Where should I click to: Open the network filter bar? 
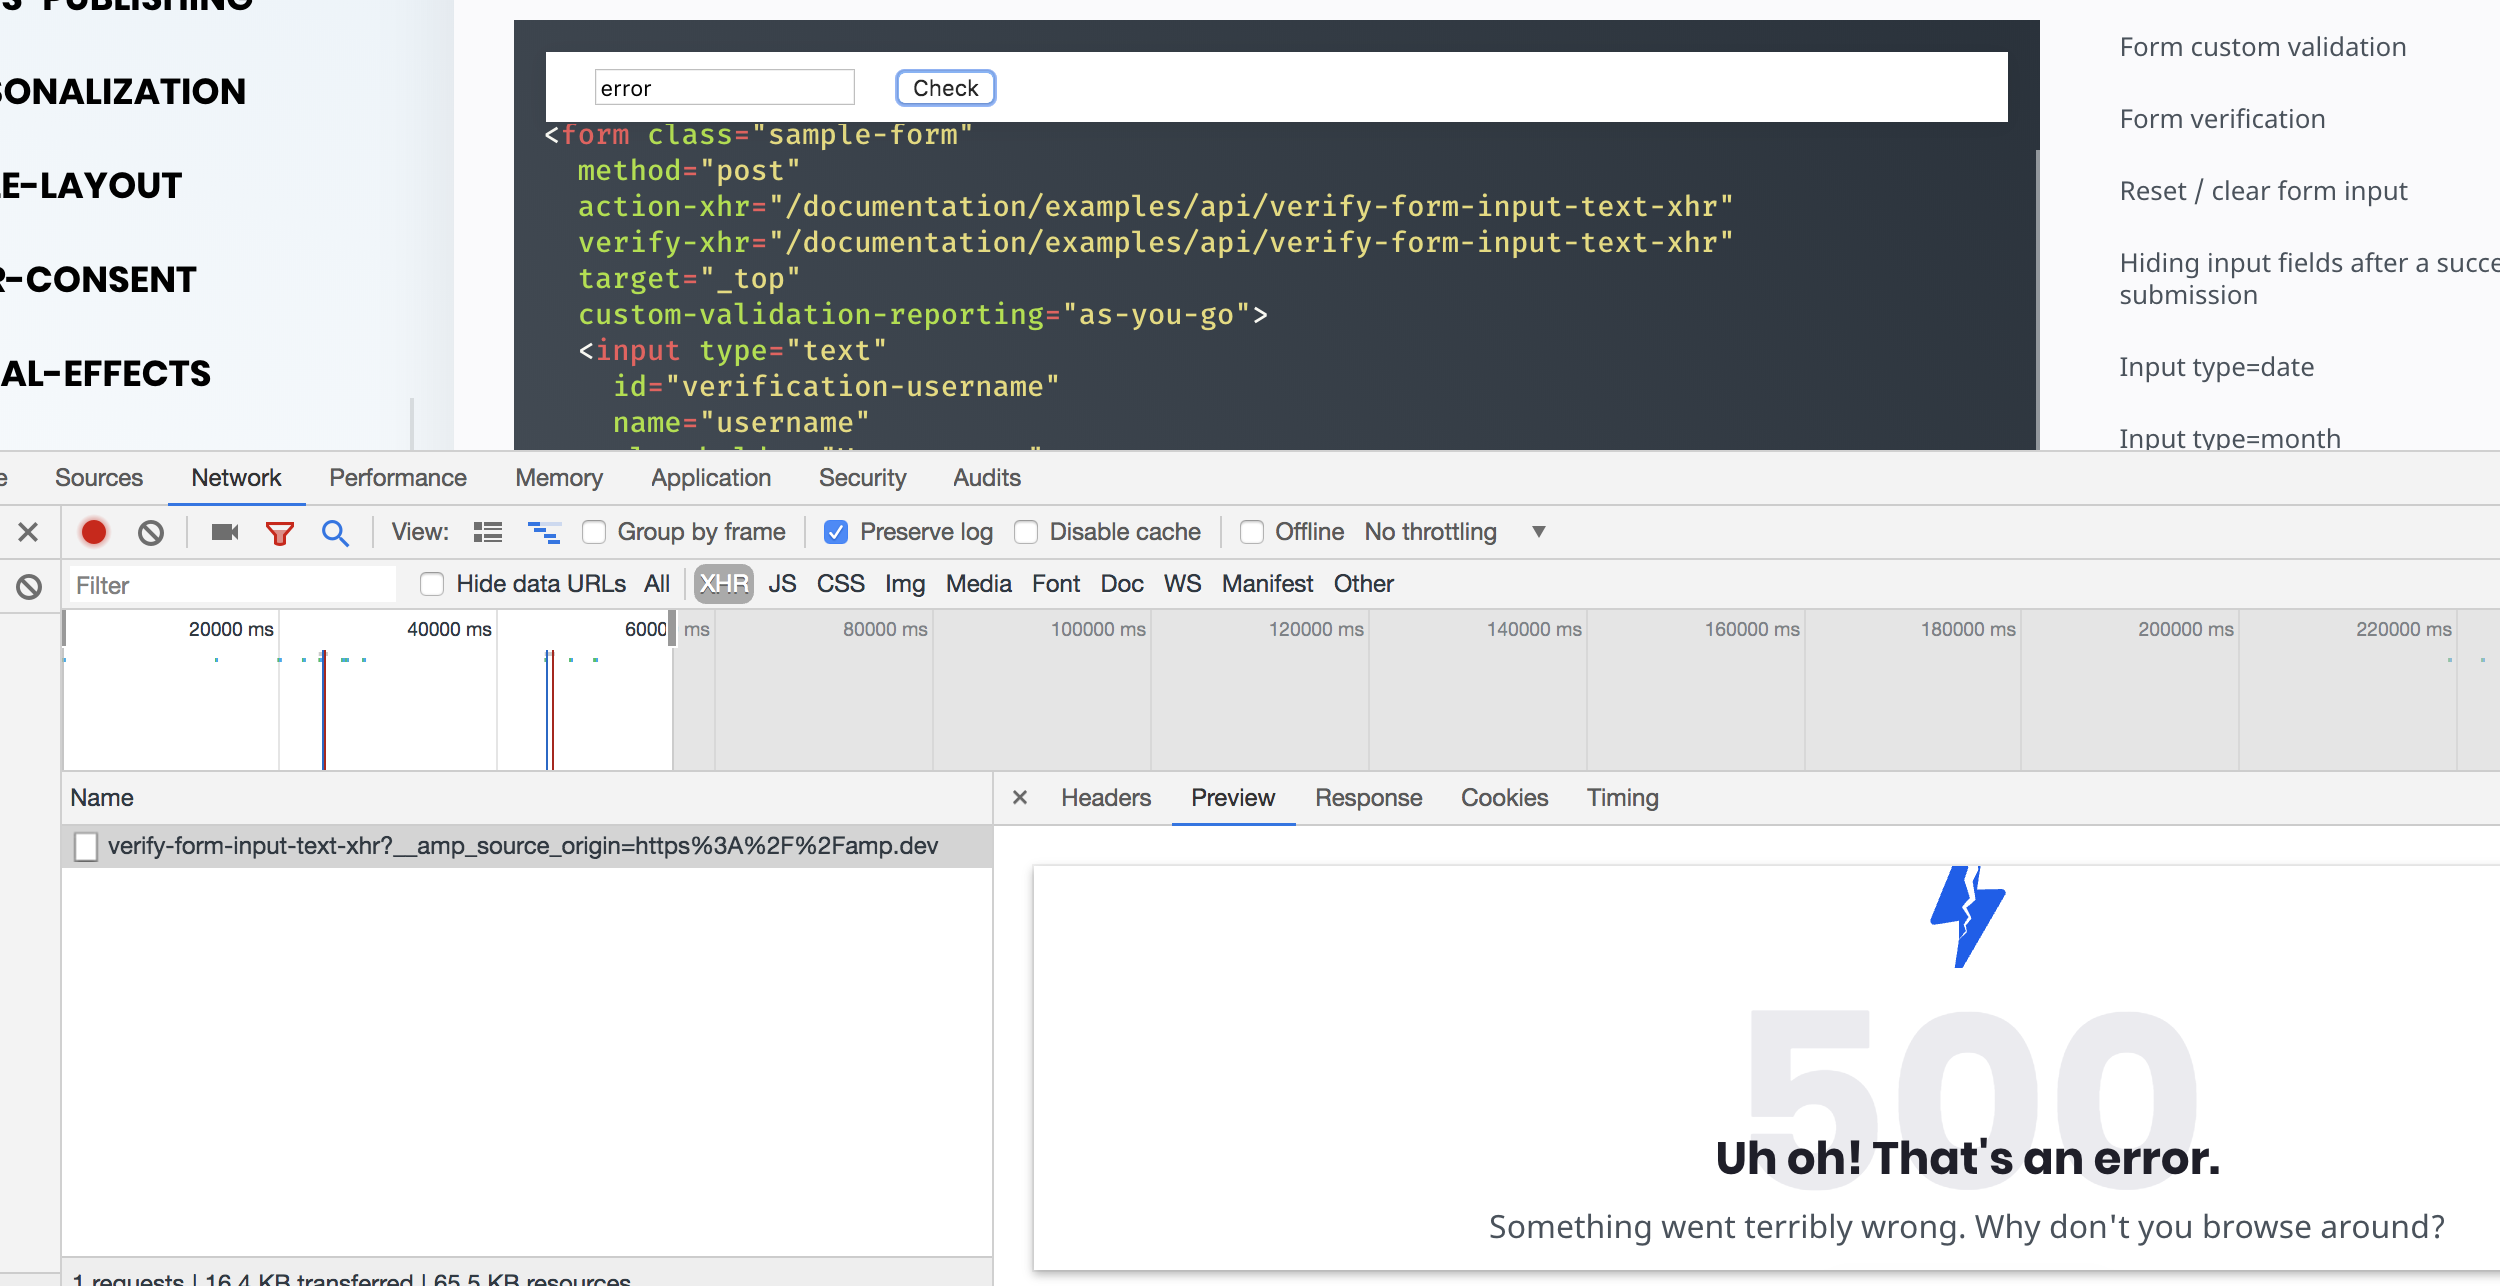(x=281, y=532)
